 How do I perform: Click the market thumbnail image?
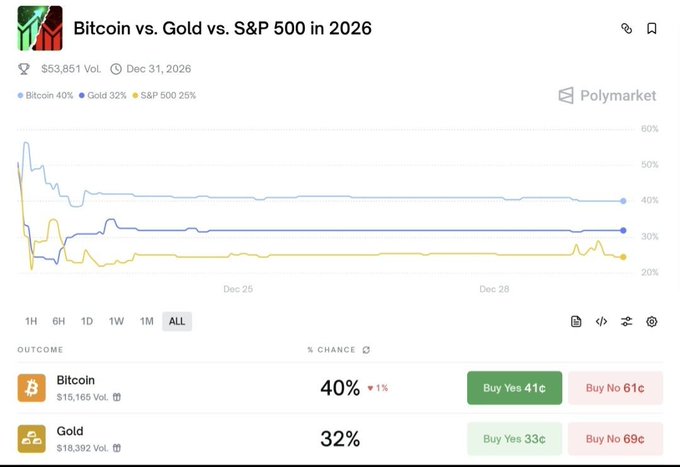tap(40, 28)
